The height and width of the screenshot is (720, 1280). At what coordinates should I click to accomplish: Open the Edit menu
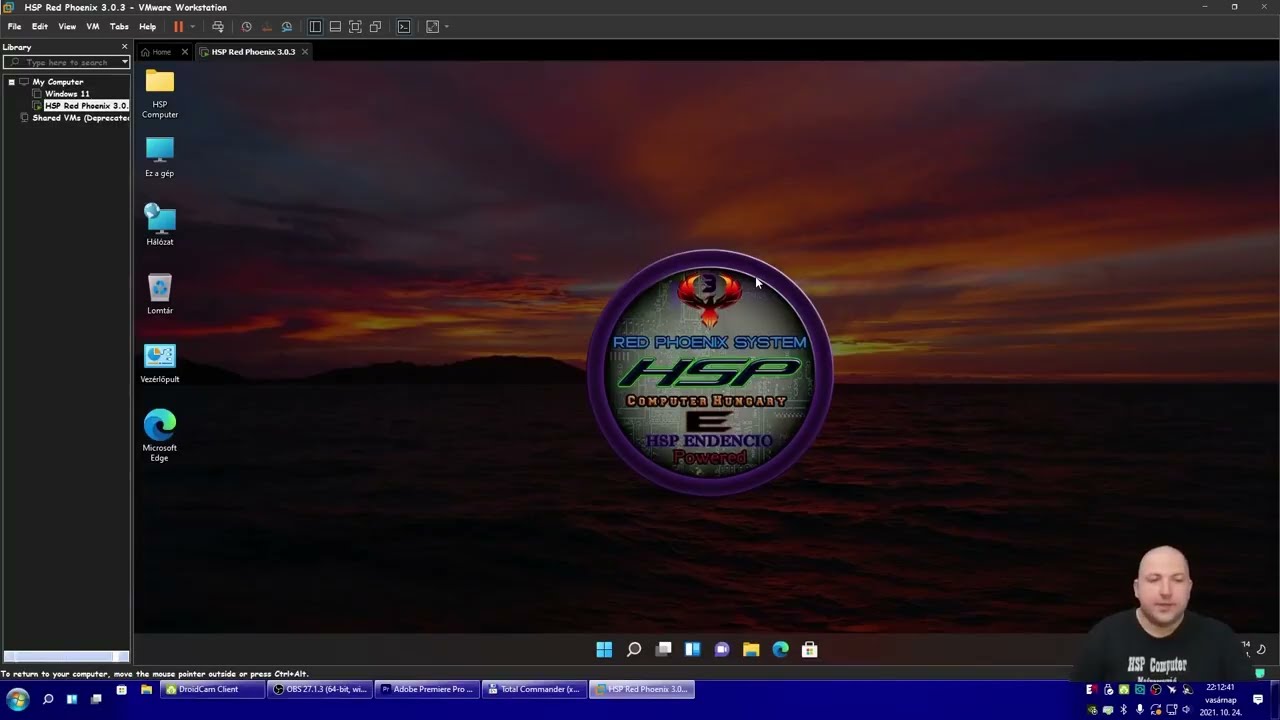click(x=40, y=27)
